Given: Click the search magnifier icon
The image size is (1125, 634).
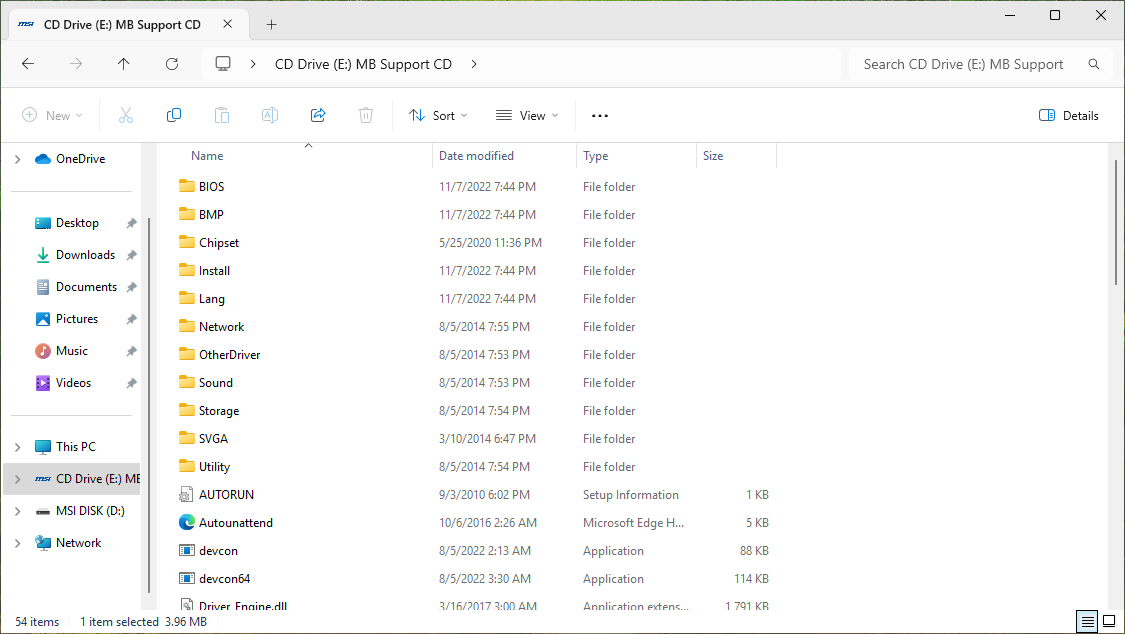Looking at the screenshot, I should click(1093, 64).
